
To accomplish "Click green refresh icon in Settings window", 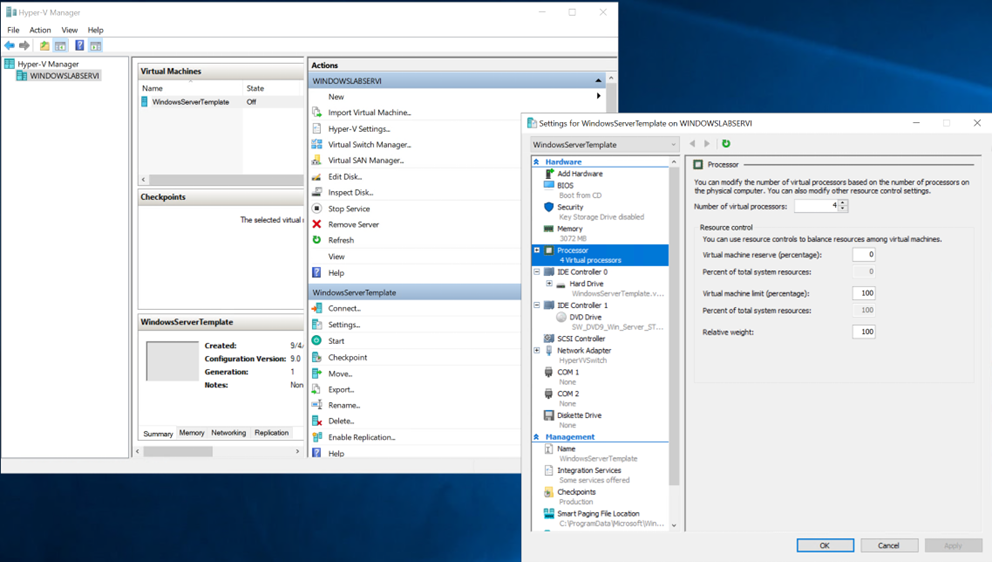I will coord(726,144).
